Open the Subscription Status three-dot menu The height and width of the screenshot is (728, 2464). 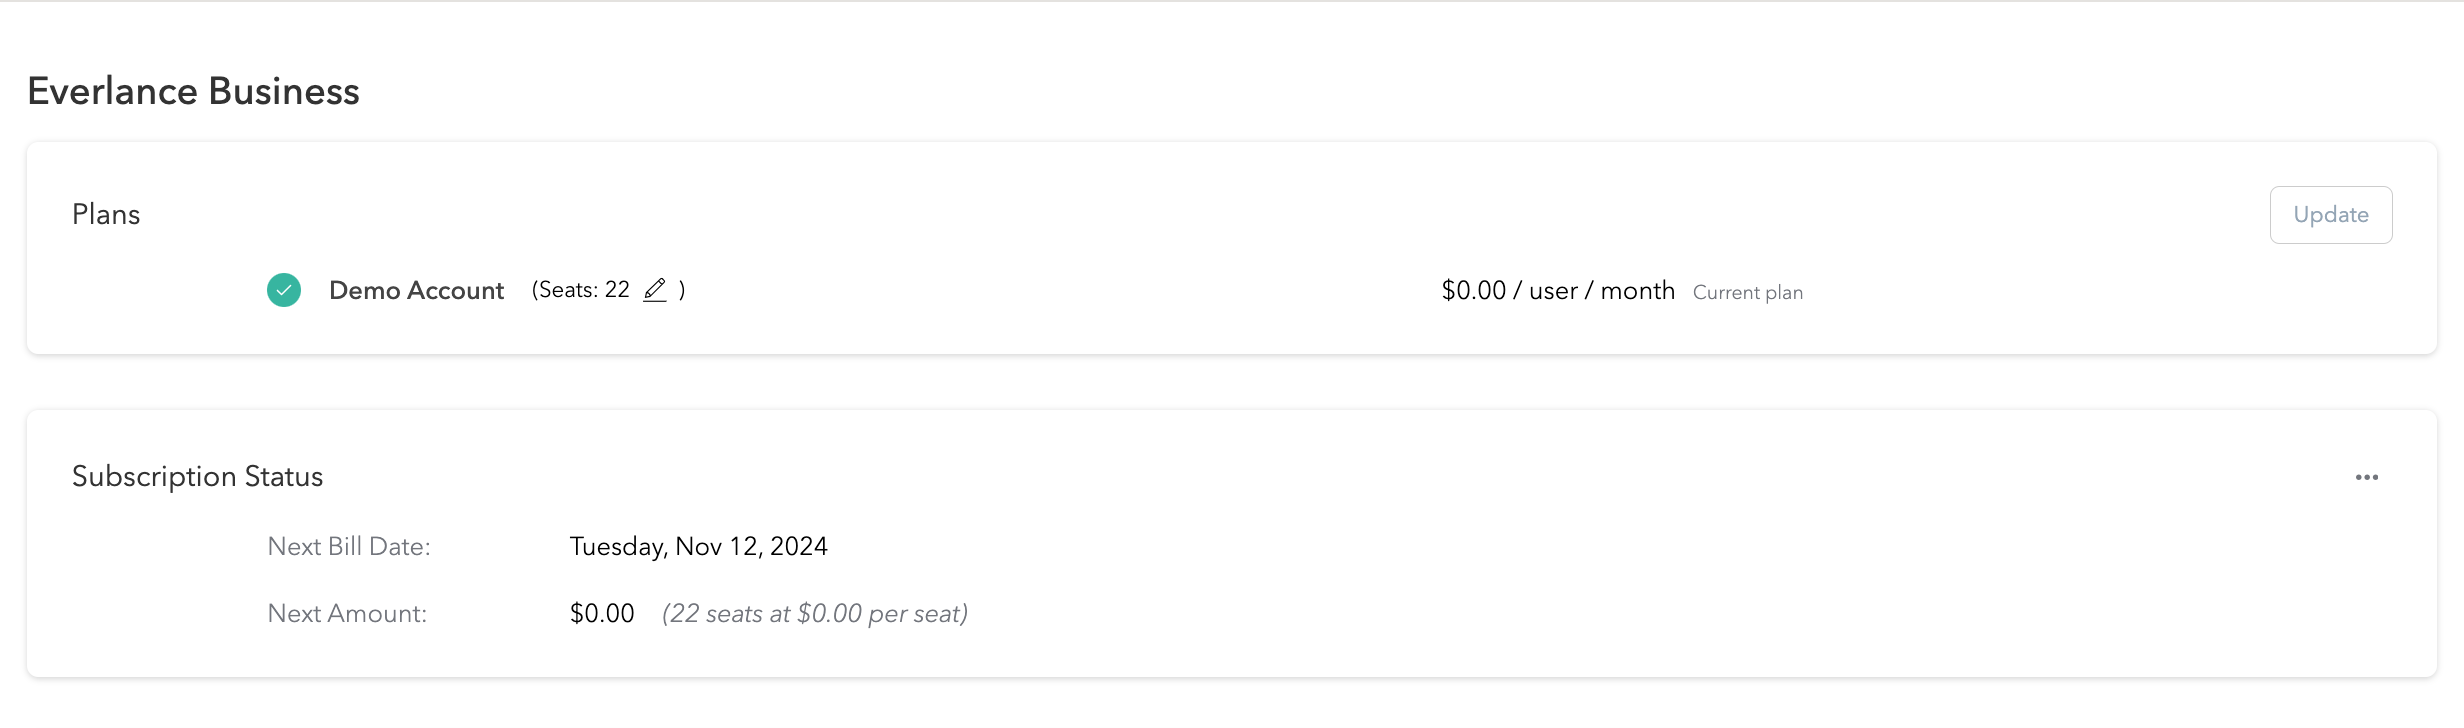[2366, 478]
